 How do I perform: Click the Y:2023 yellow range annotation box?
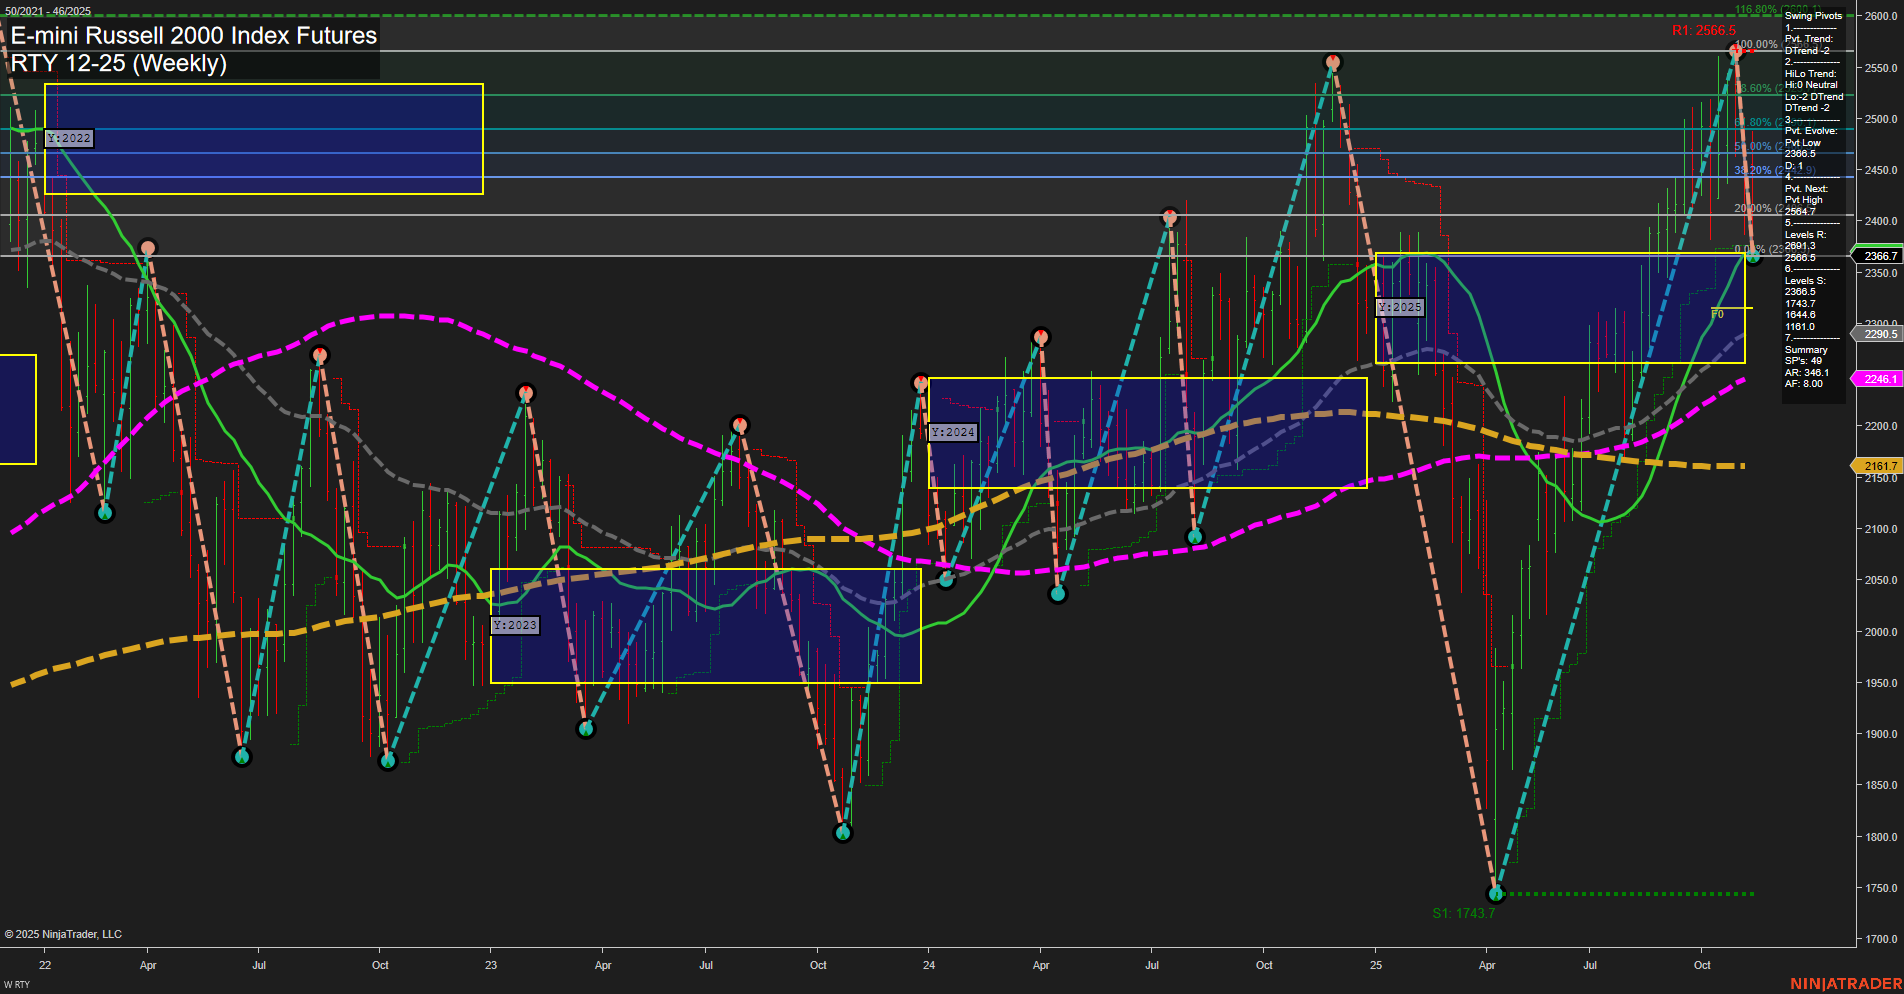(x=514, y=625)
